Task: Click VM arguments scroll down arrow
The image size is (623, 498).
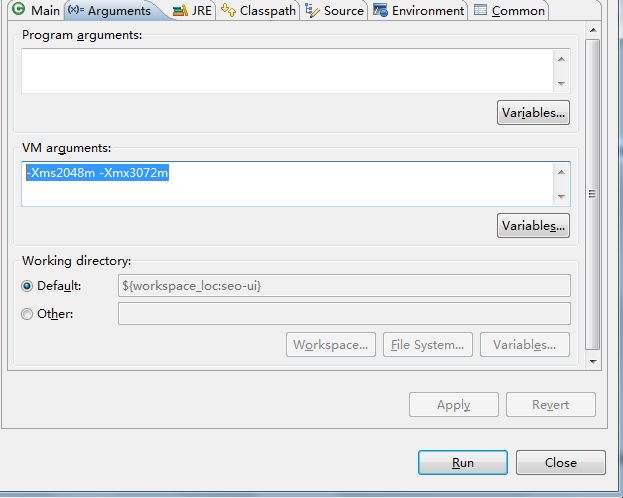Action: (561, 196)
